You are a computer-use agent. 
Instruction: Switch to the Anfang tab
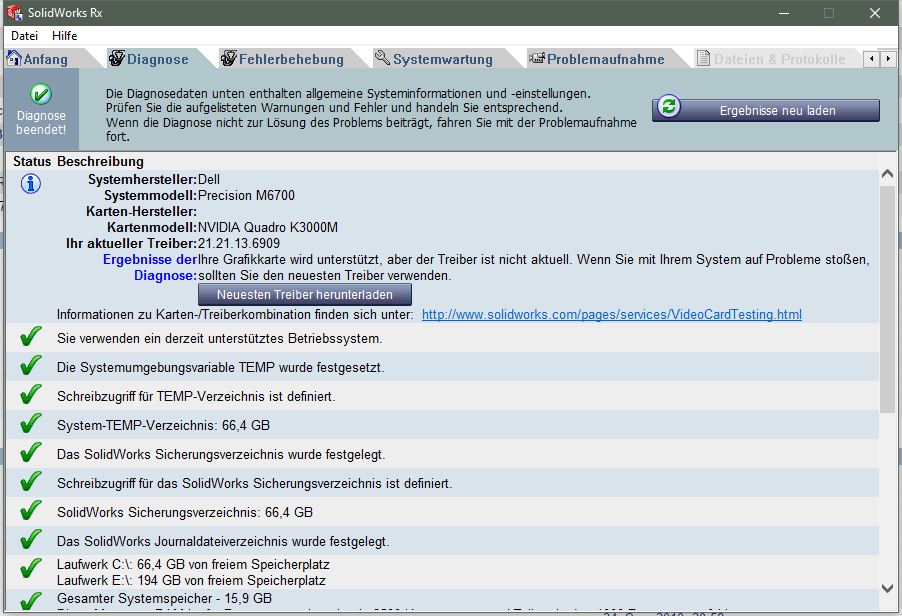point(45,59)
